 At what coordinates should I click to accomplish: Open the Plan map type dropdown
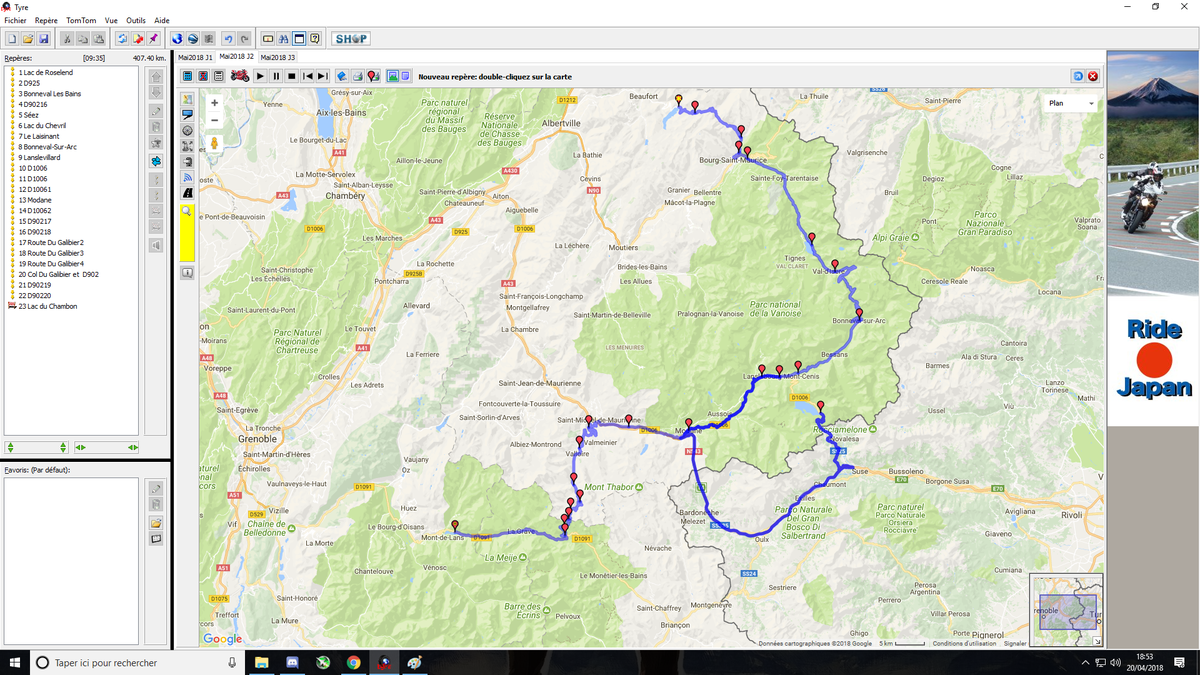click(1071, 103)
